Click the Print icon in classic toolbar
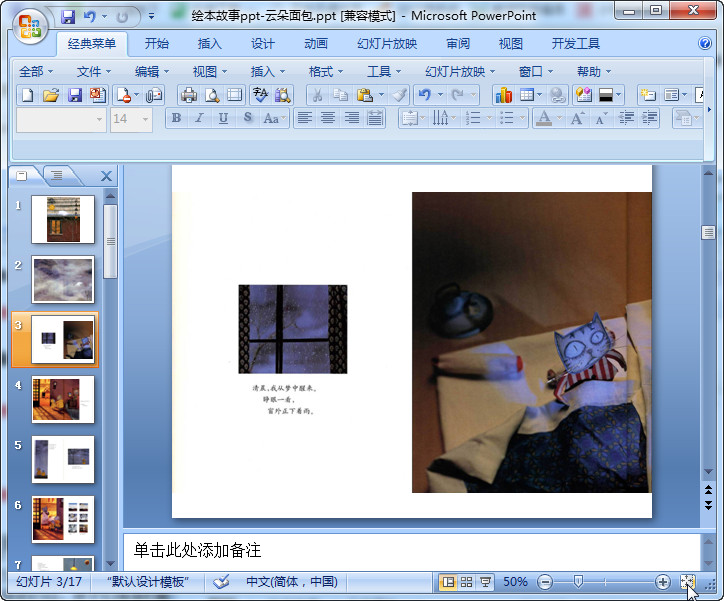724x601 pixels. [x=188, y=95]
